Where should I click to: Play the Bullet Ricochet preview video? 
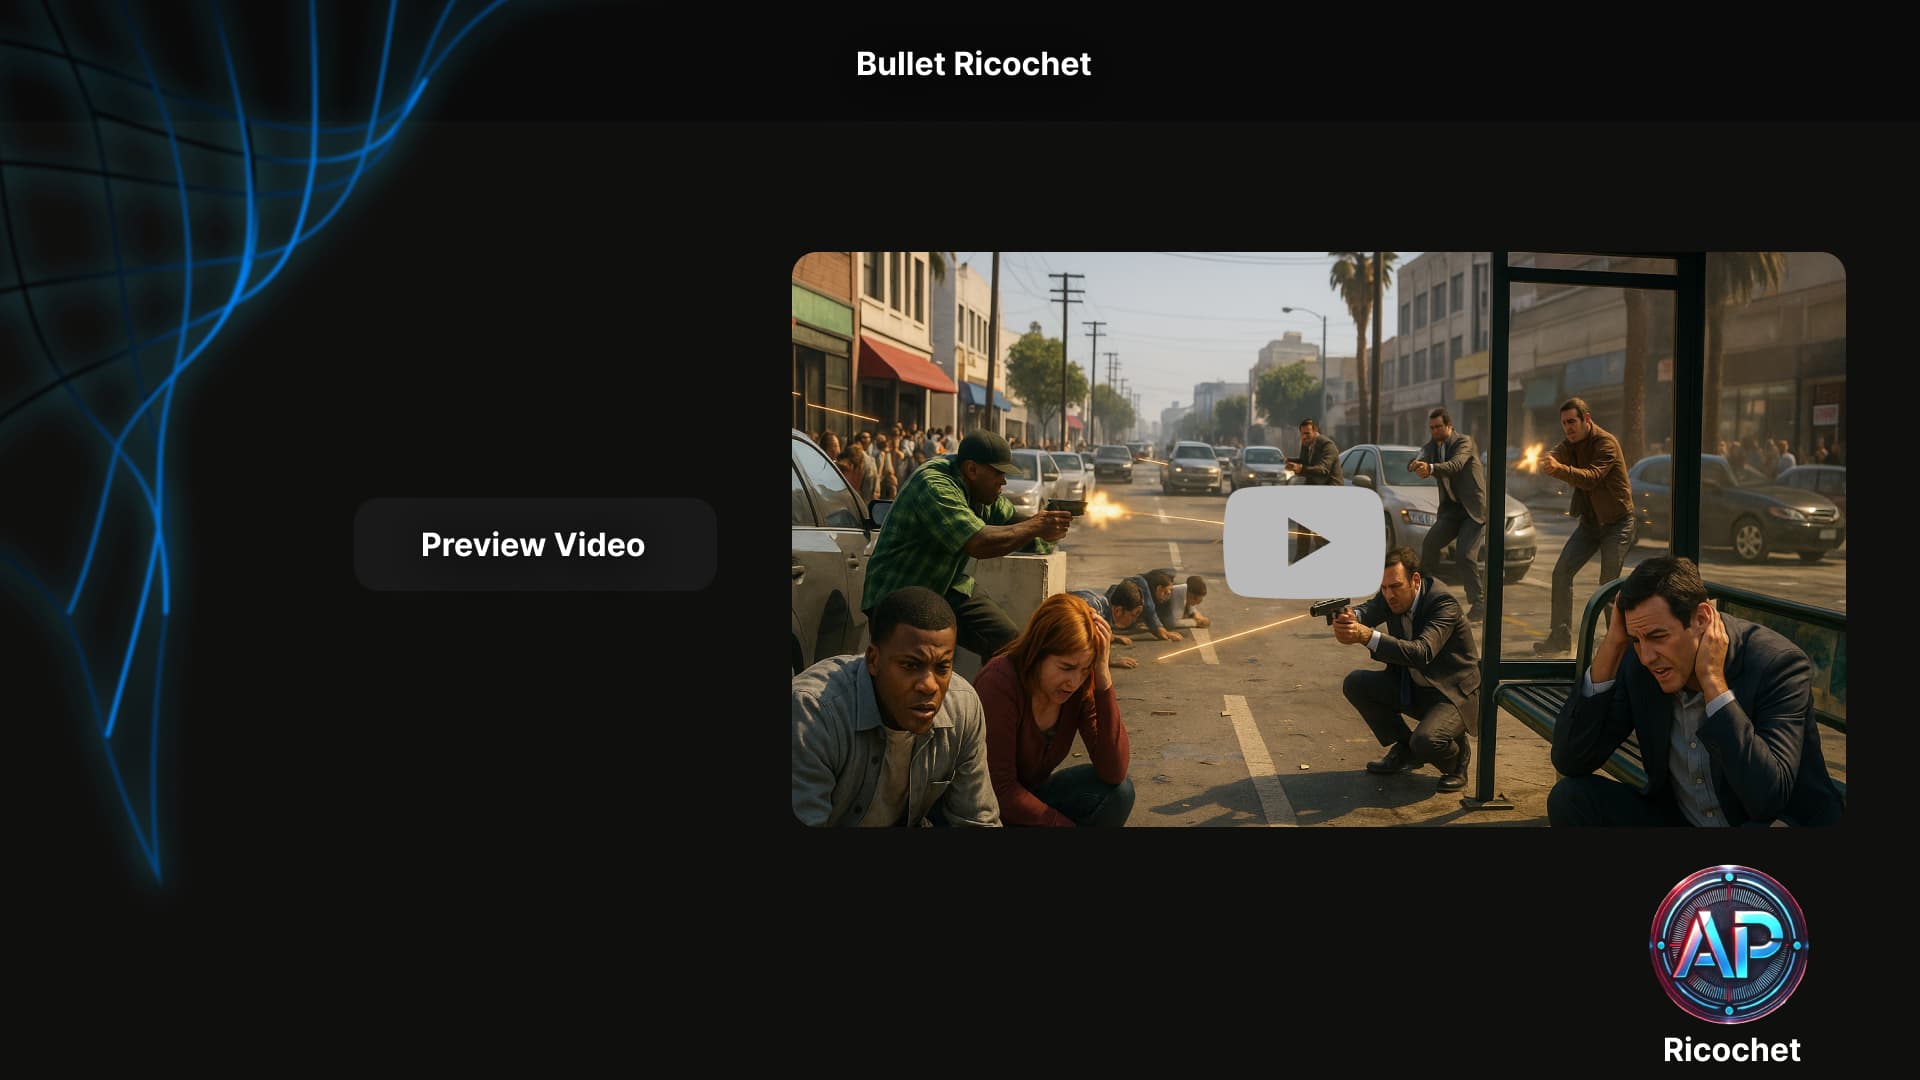click(1304, 542)
